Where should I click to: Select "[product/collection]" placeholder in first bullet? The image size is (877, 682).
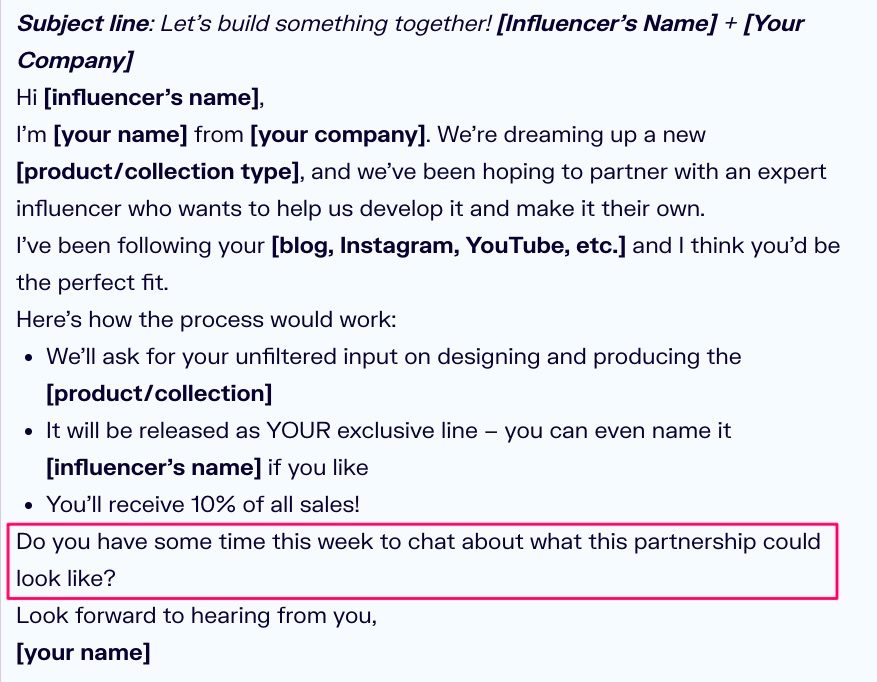tap(159, 393)
